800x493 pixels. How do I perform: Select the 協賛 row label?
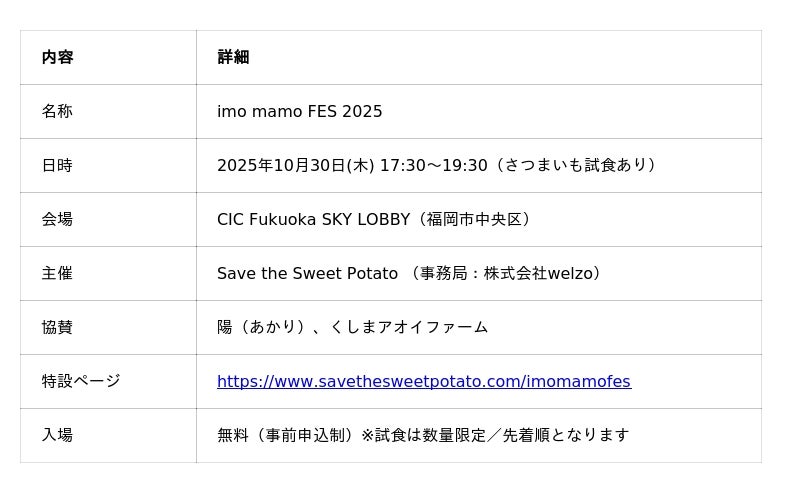57,327
